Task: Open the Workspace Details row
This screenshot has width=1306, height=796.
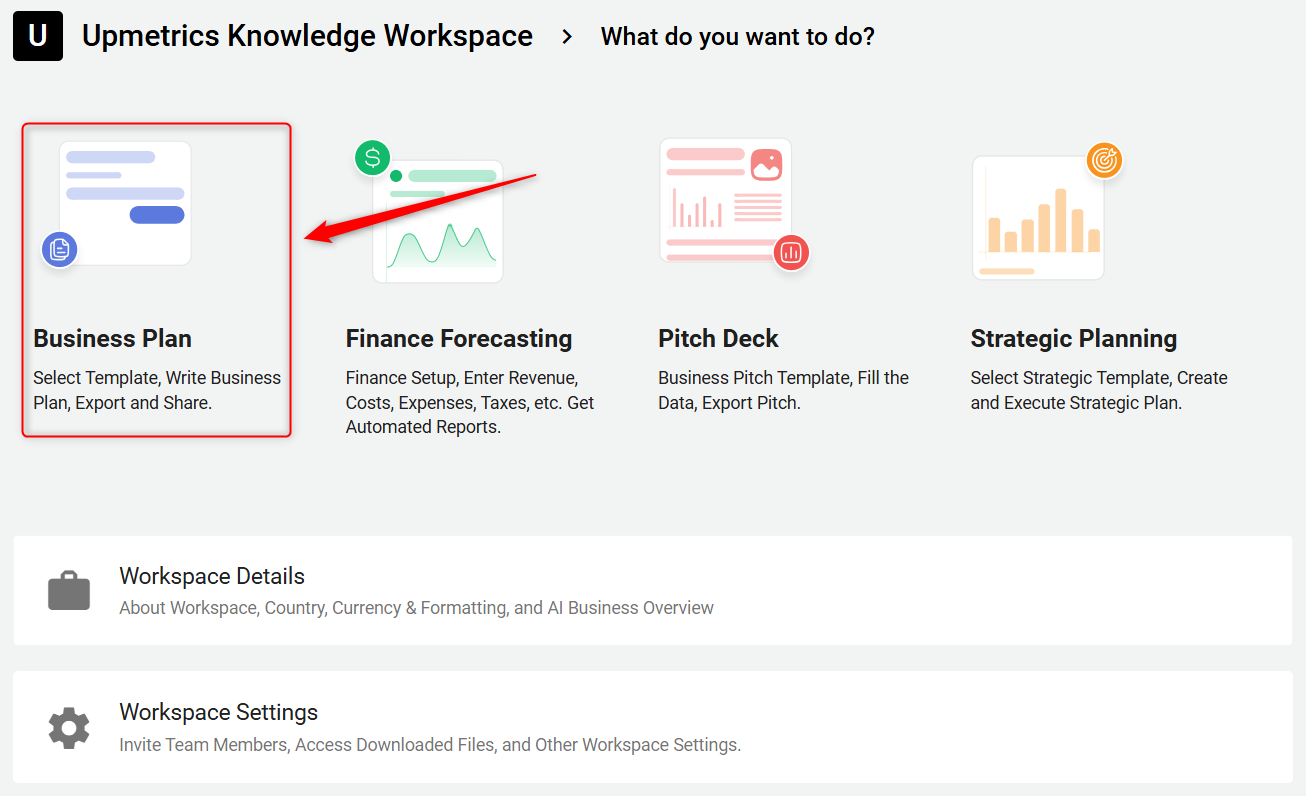Action: pyautogui.click(x=653, y=590)
